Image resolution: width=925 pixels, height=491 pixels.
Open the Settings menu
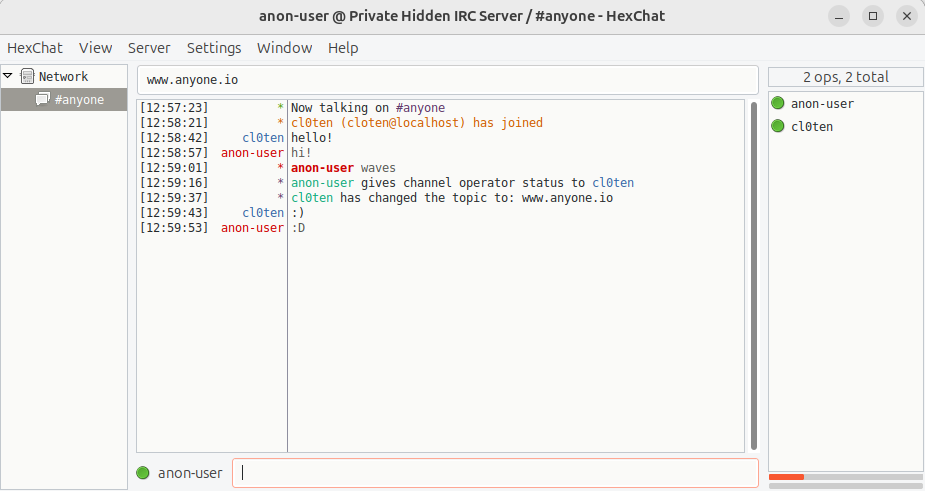214,48
